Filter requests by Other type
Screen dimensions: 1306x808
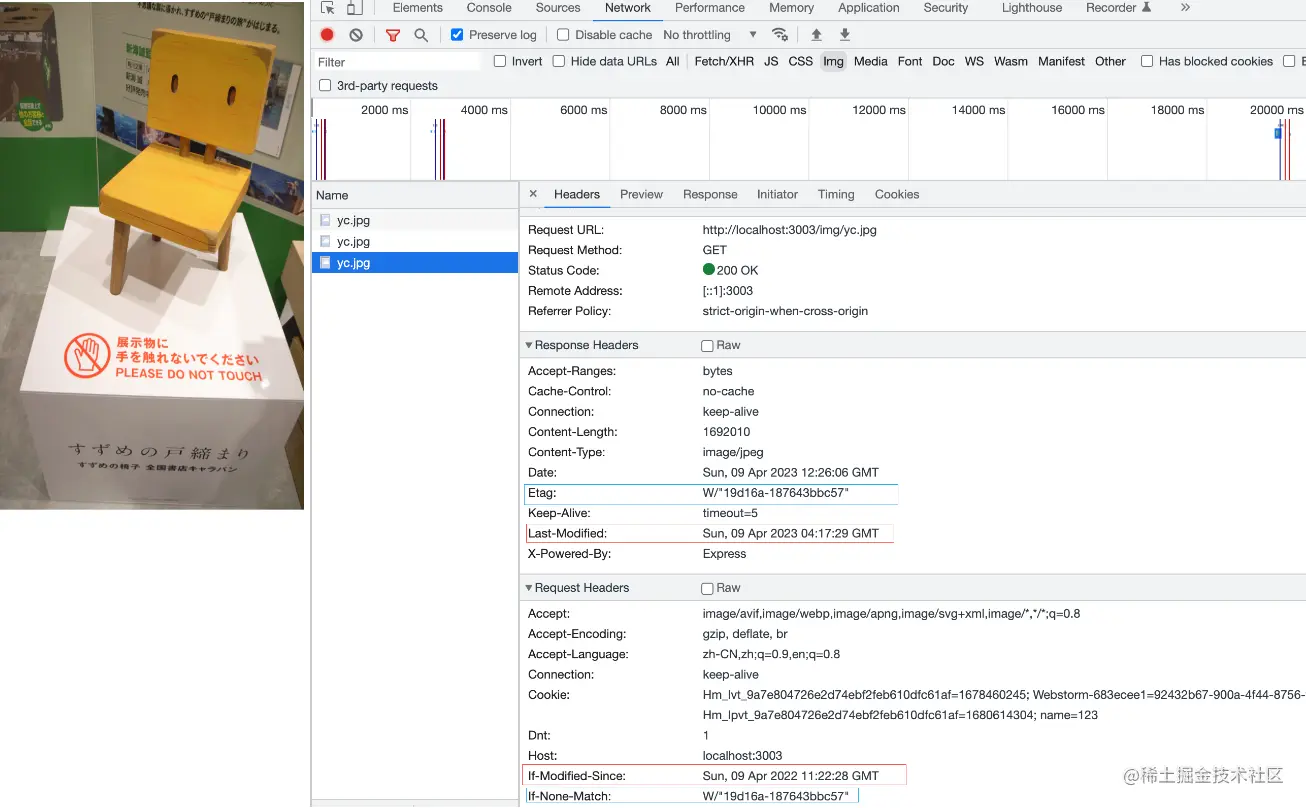[x=1110, y=61]
